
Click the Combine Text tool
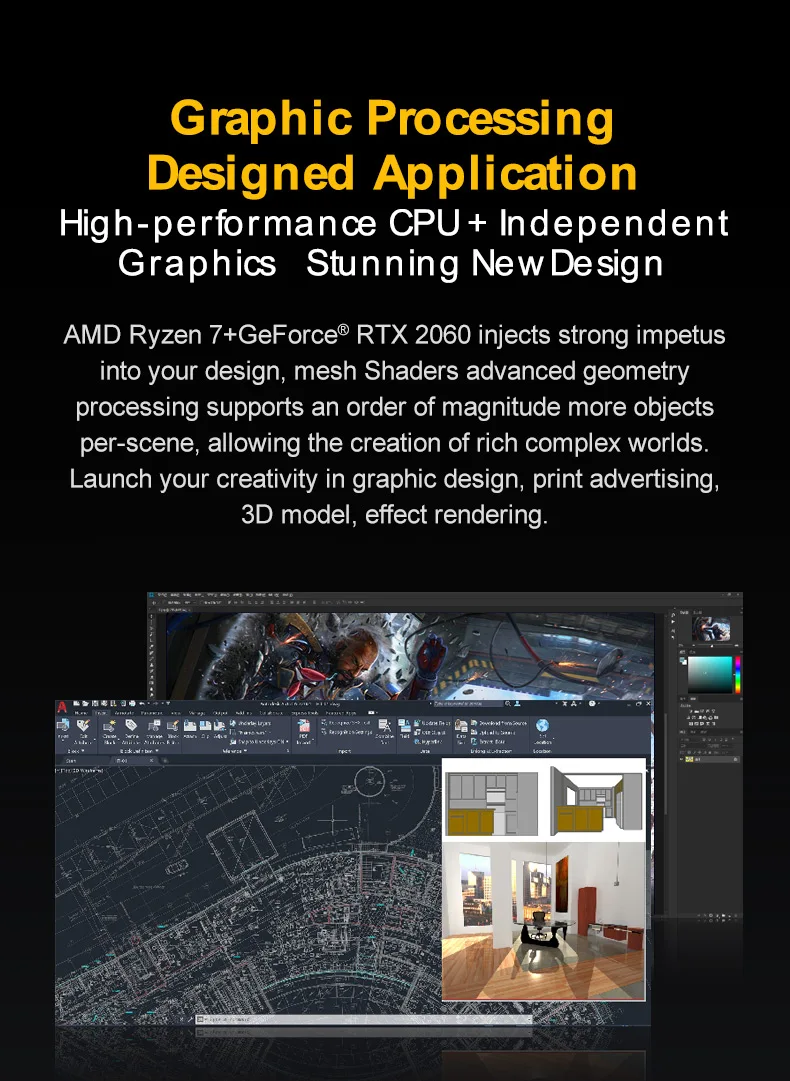point(385,732)
